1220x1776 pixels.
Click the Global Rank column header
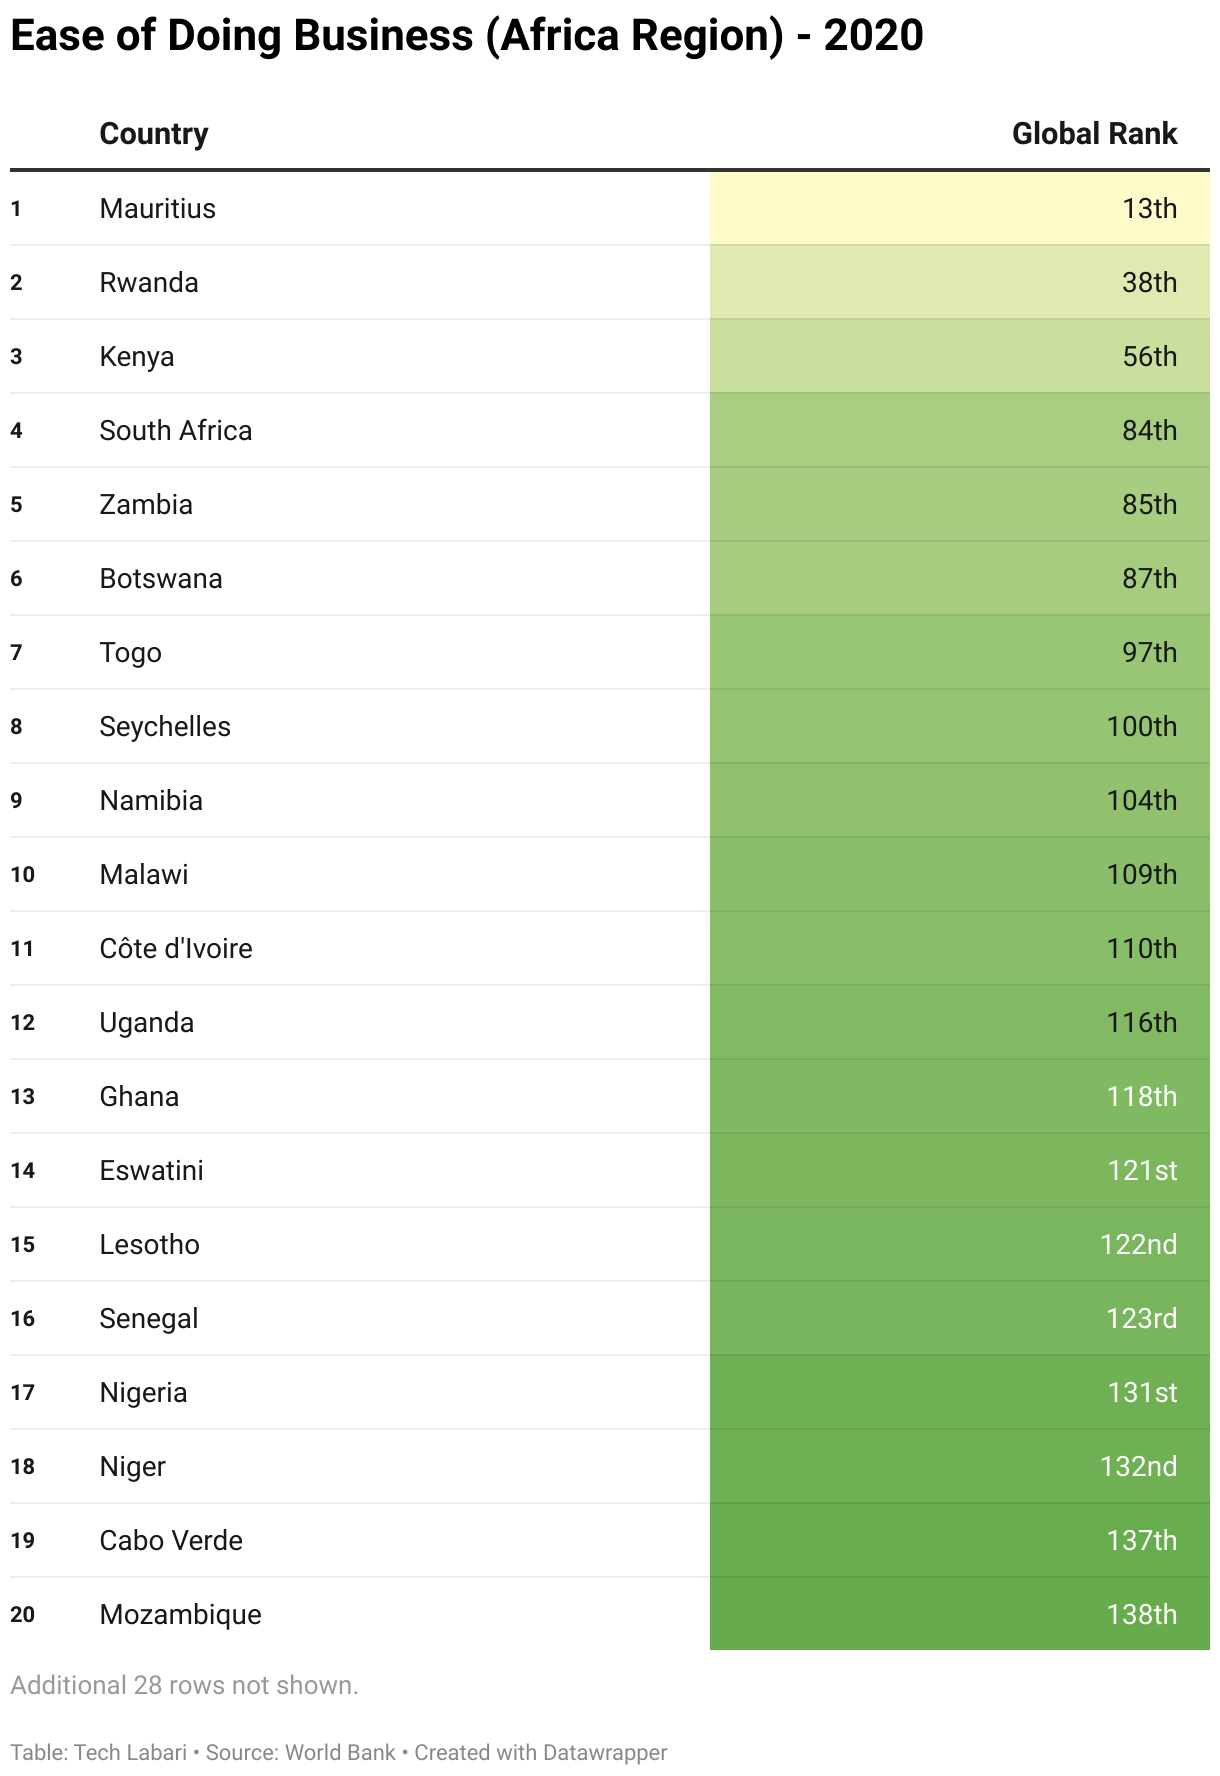(x=1094, y=134)
